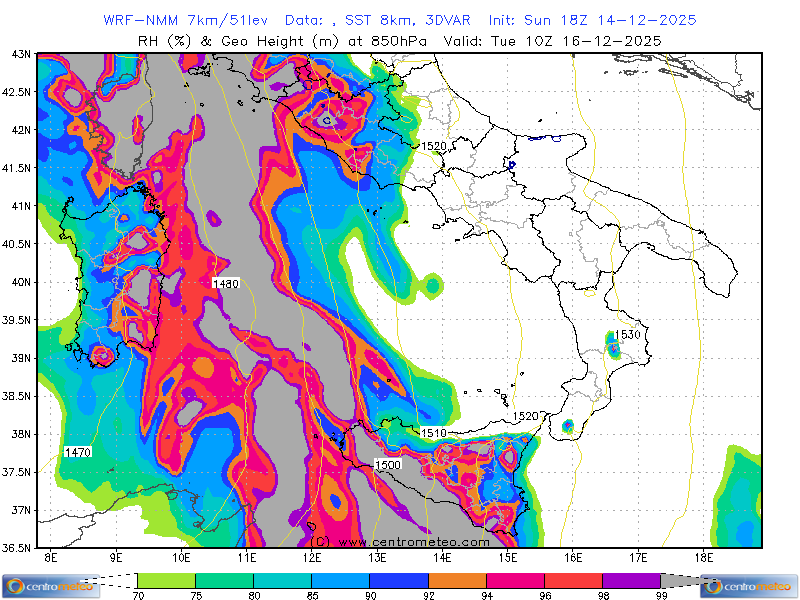Click the 1500 contour label
The width and height of the screenshot is (800, 600).
point(387,465)
